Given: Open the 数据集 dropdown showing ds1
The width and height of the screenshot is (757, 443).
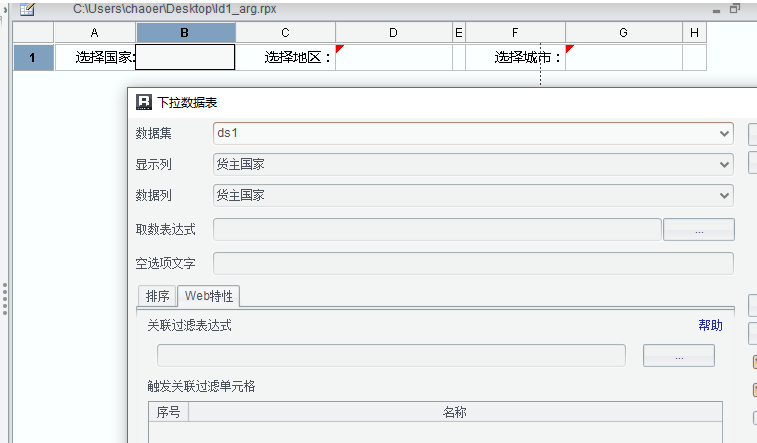Looking at the screenshot, I should tap(473, 134).
